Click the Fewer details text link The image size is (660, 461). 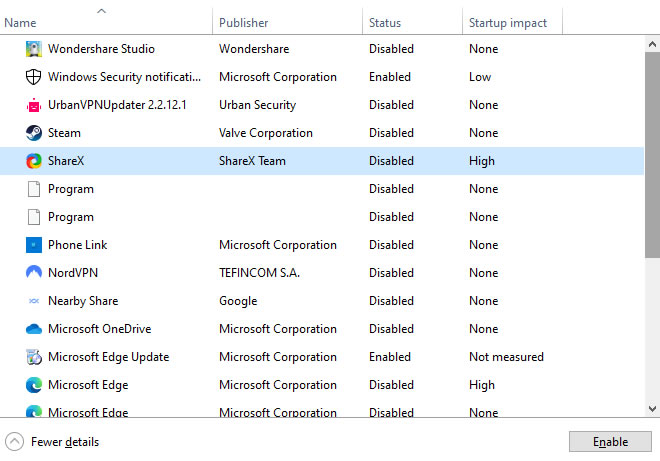(65, 442)
